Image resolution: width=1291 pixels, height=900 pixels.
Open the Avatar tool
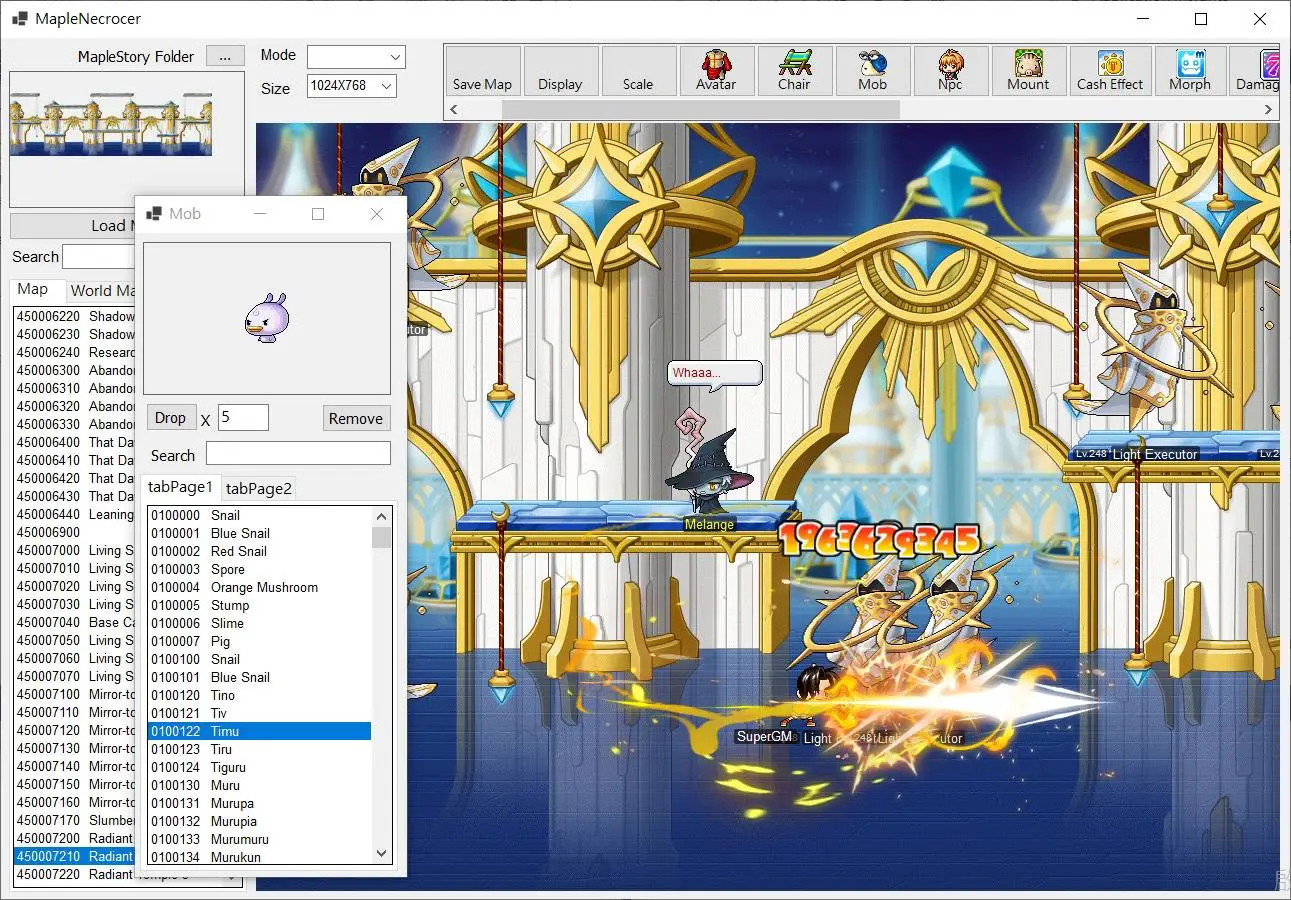click(716, 71)
